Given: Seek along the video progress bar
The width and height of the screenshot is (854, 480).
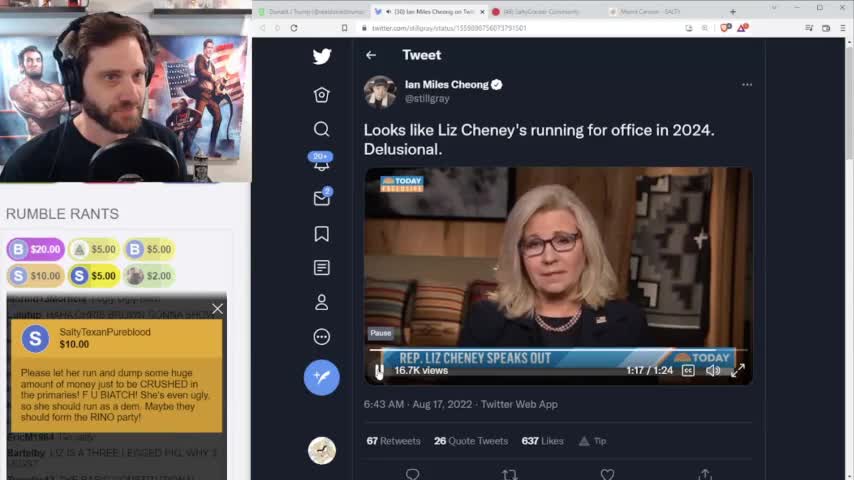Looking at the screenshot, I should 558,349.
